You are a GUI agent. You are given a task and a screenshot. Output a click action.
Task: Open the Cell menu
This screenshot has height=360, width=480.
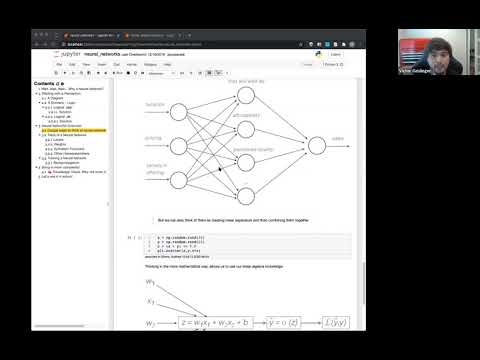(x=117, y=64)
